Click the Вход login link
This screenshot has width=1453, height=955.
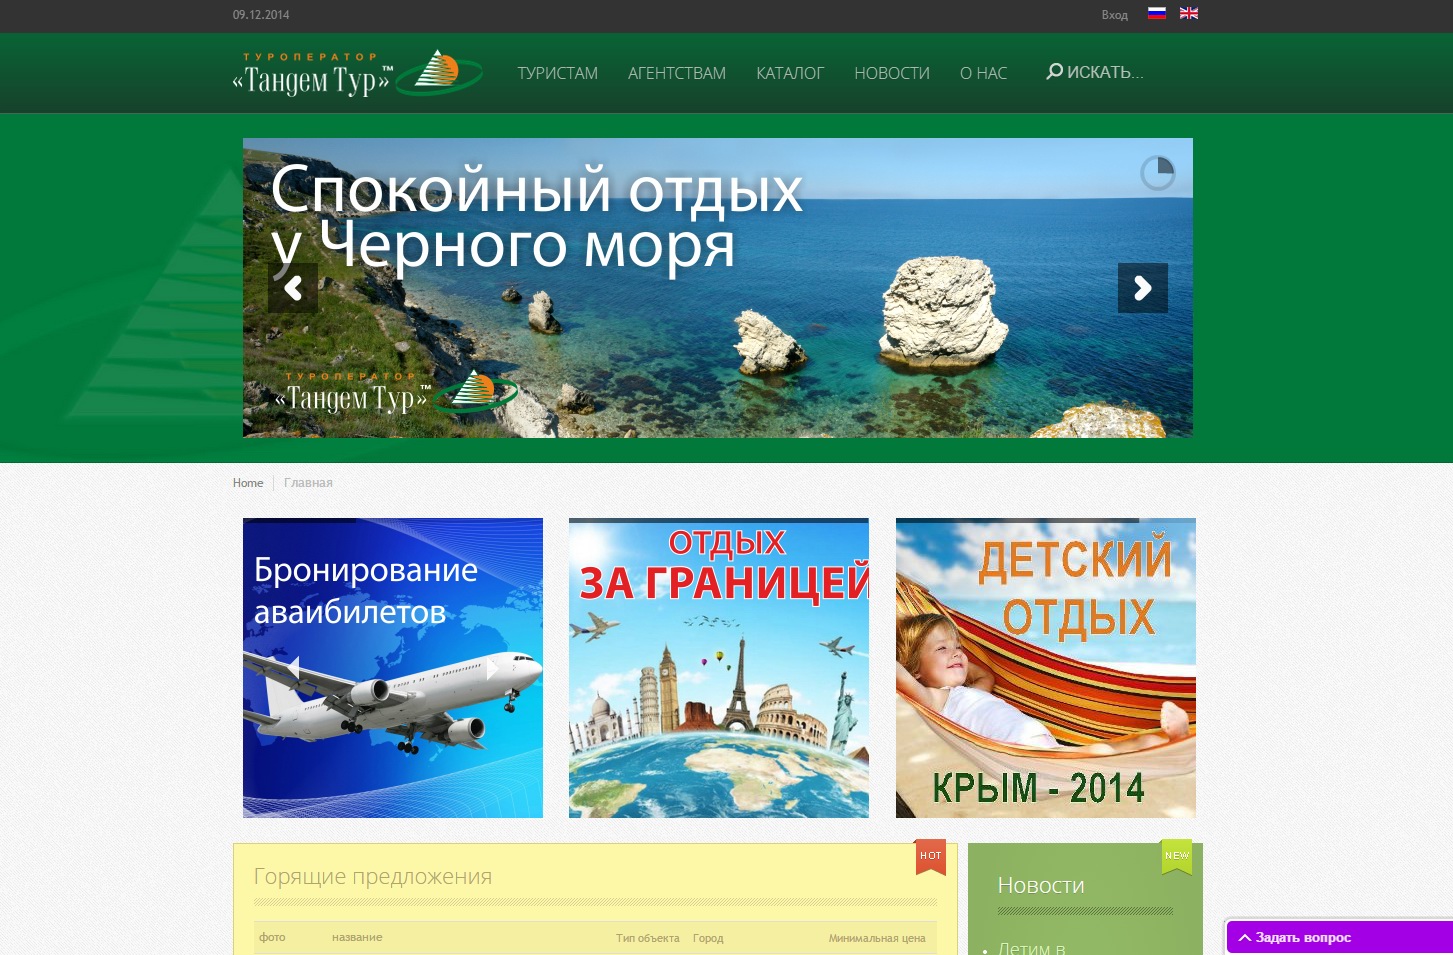(1114, 15)
